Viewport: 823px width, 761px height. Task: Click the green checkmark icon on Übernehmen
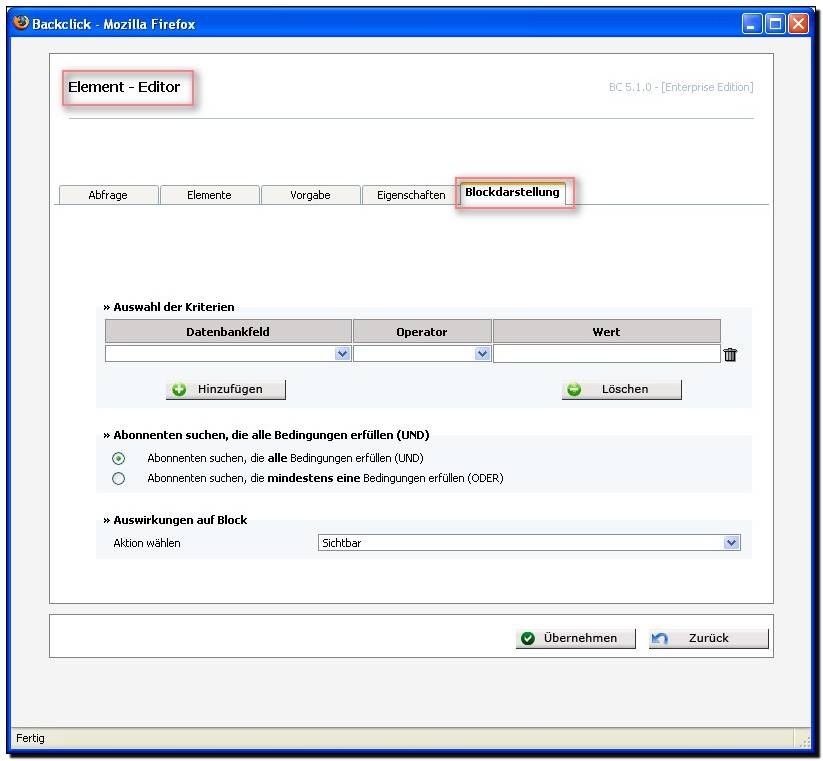(527, 638)
